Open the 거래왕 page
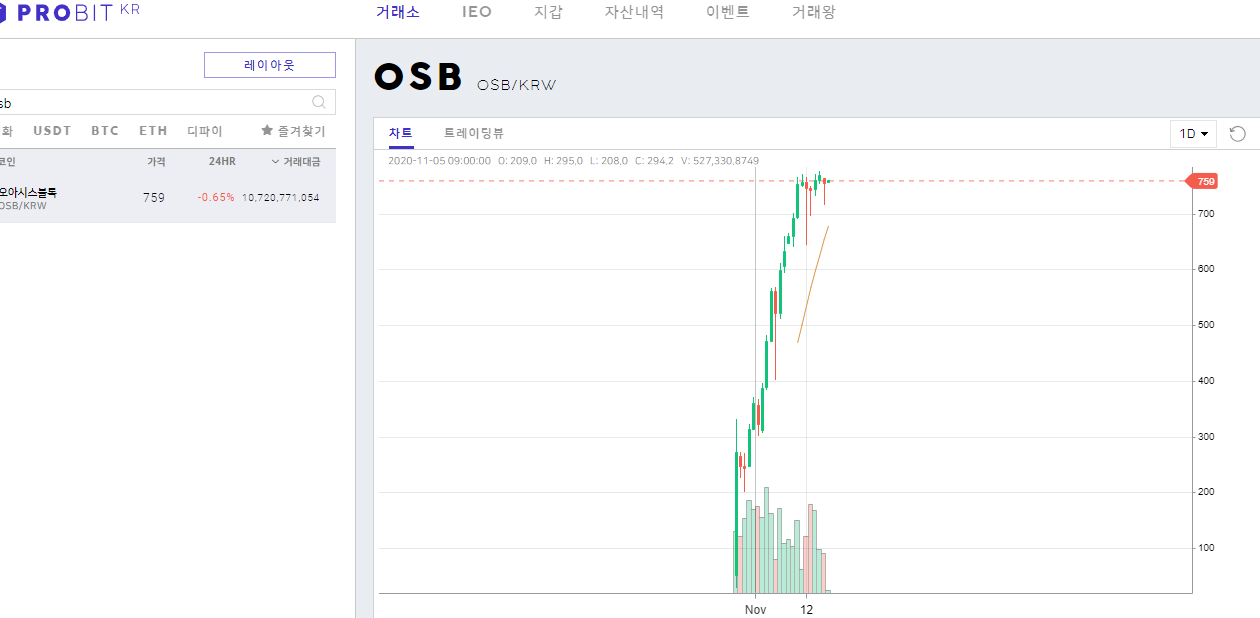 click(x=813, y=13)
